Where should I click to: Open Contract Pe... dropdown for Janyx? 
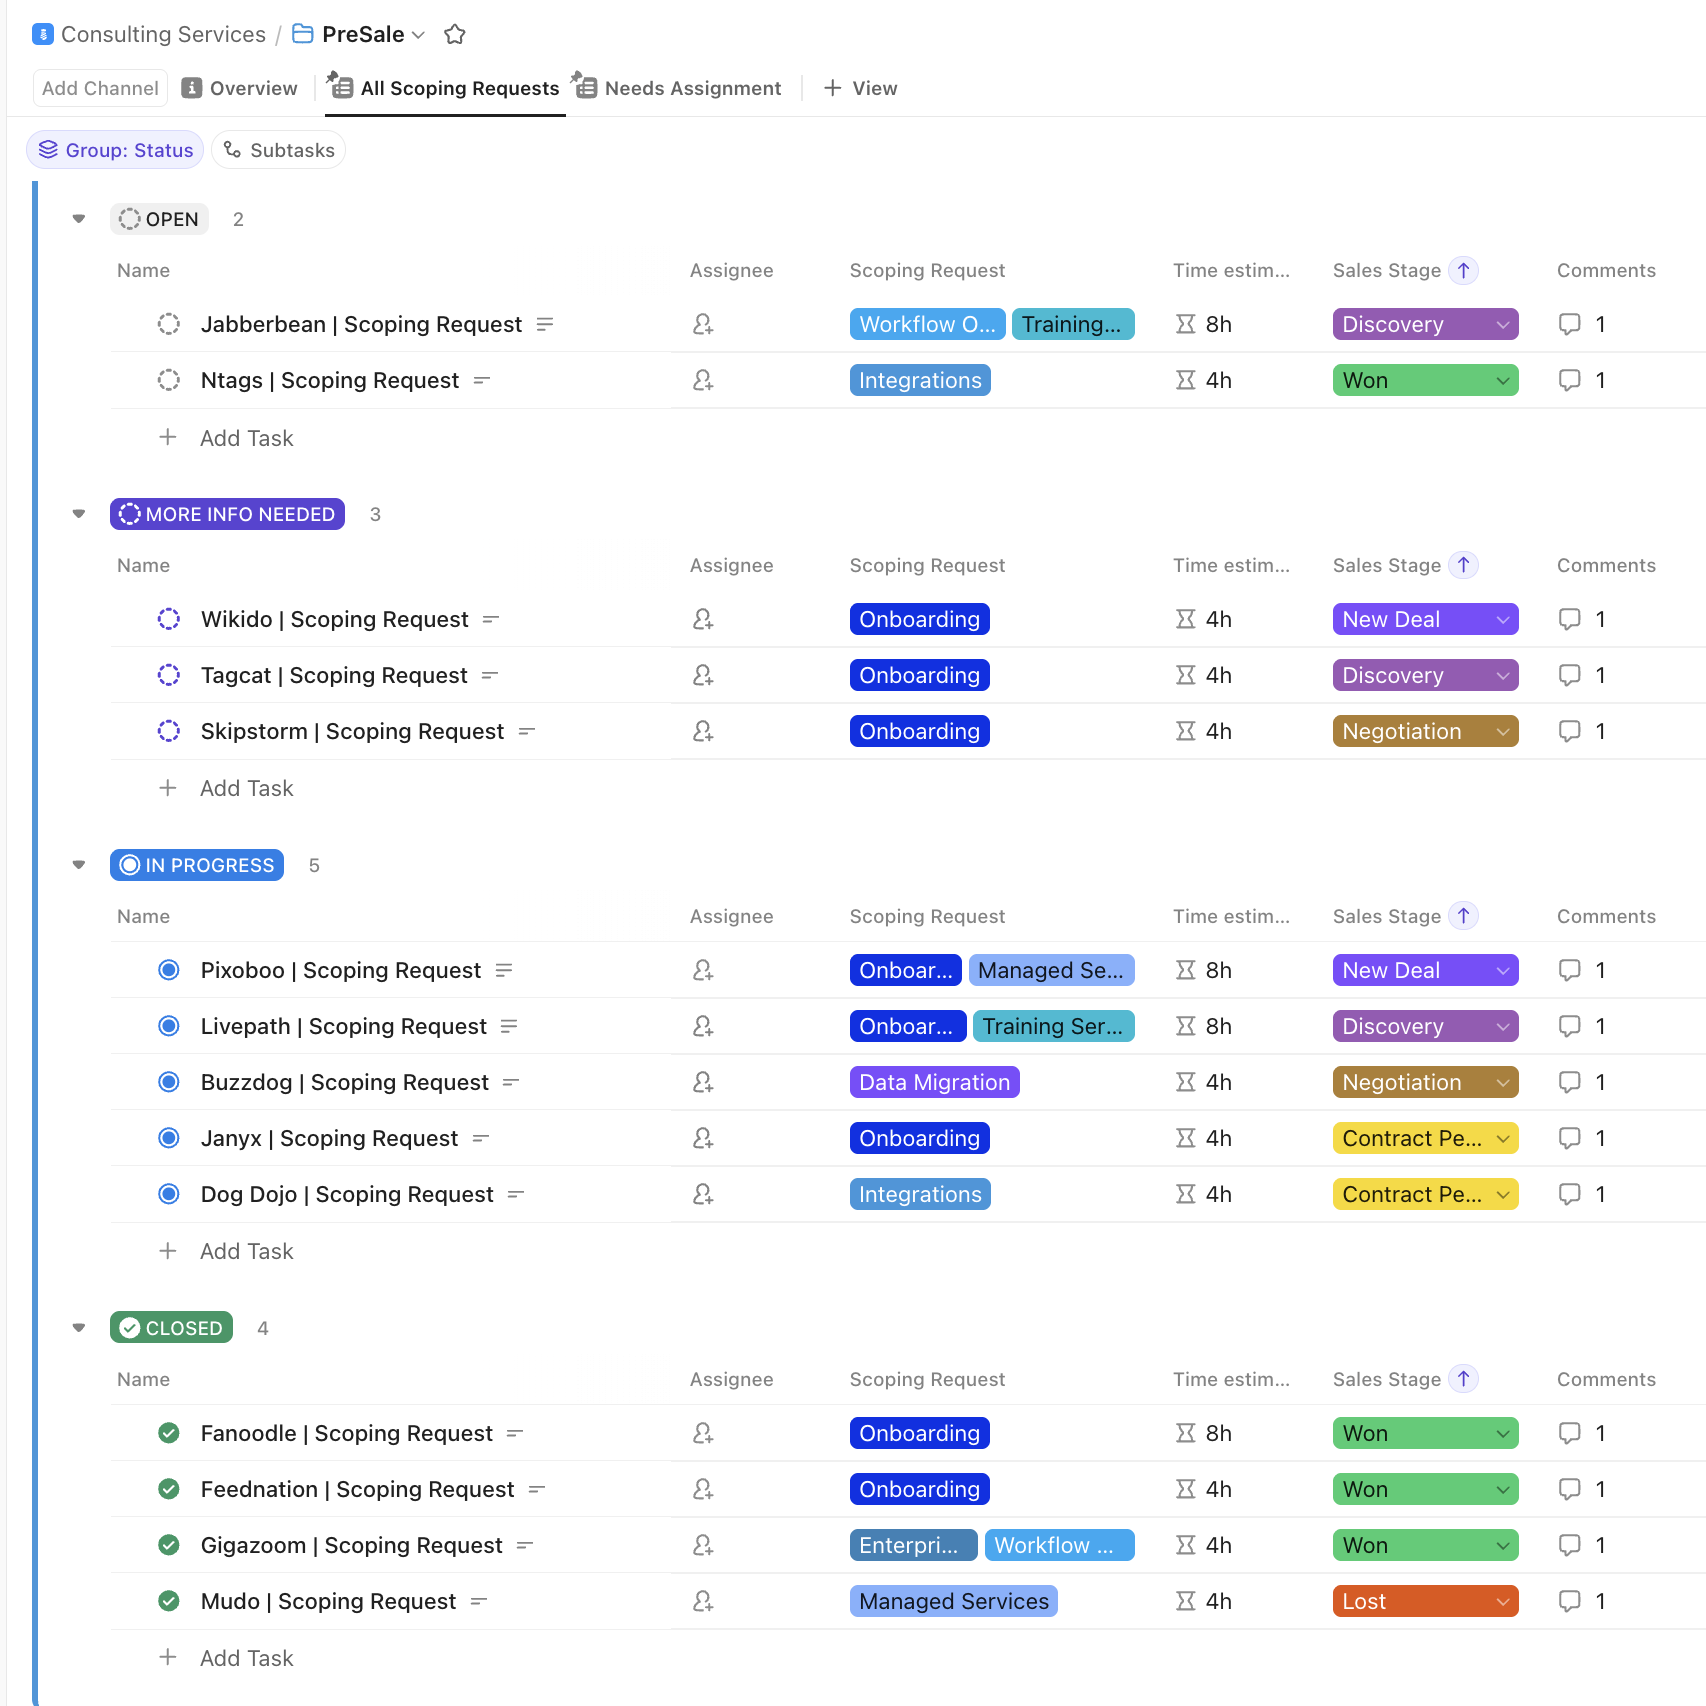click(x=1425, y=1138)
